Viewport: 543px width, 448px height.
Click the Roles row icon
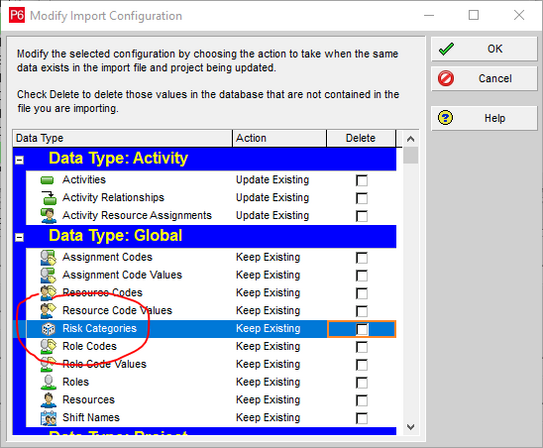point(48,382)
